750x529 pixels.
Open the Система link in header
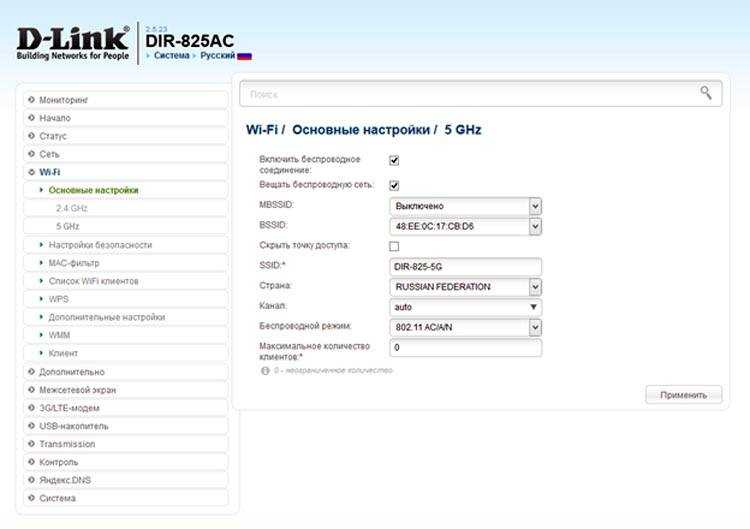[x=171, y=55]
